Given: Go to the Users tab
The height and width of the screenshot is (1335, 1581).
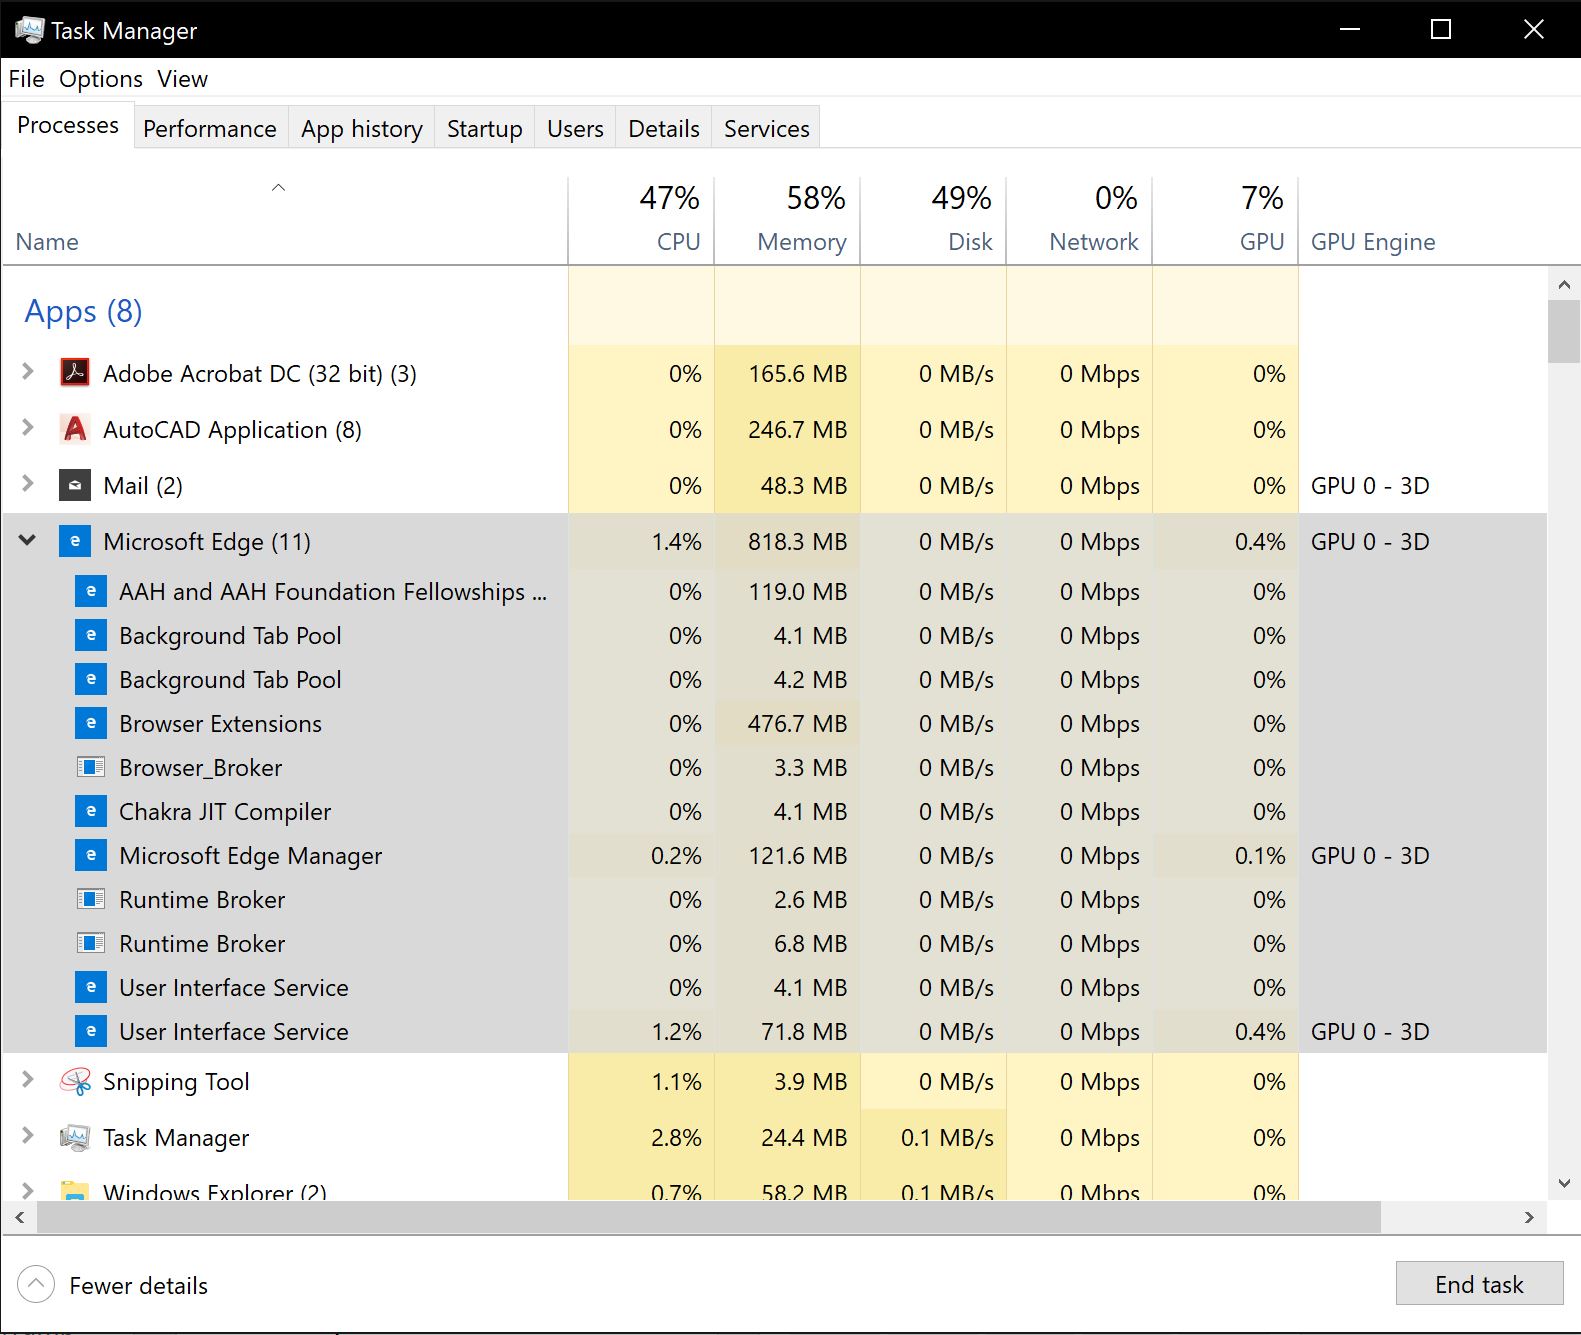Looking at the screenshot, I should click(575, 128).
